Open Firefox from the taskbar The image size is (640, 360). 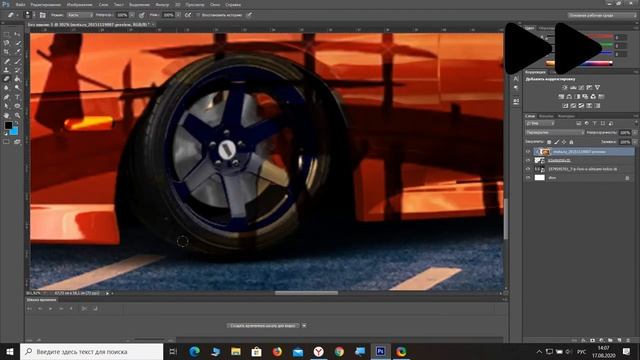pos(277,351)
